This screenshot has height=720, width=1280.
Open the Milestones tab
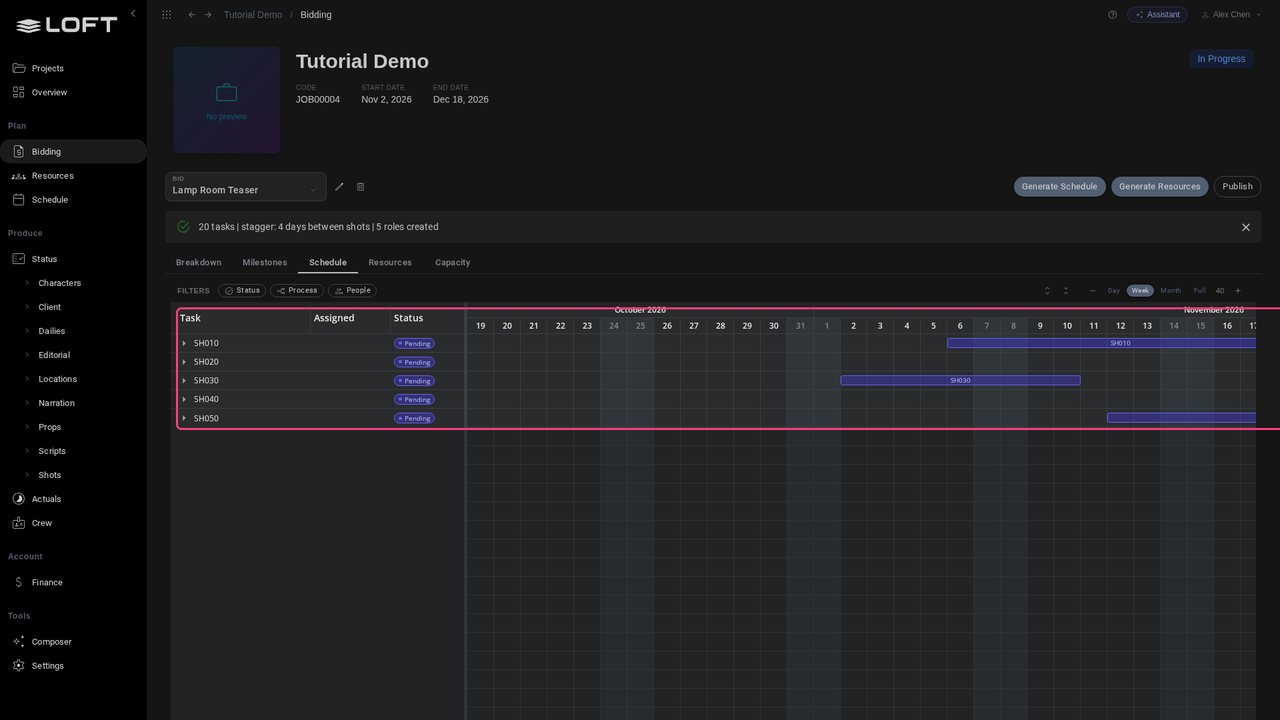[x=265, y=263]
